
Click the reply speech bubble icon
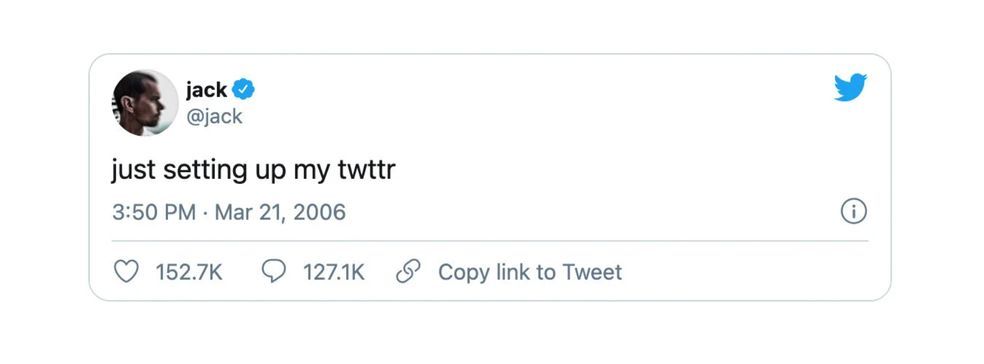274,272
